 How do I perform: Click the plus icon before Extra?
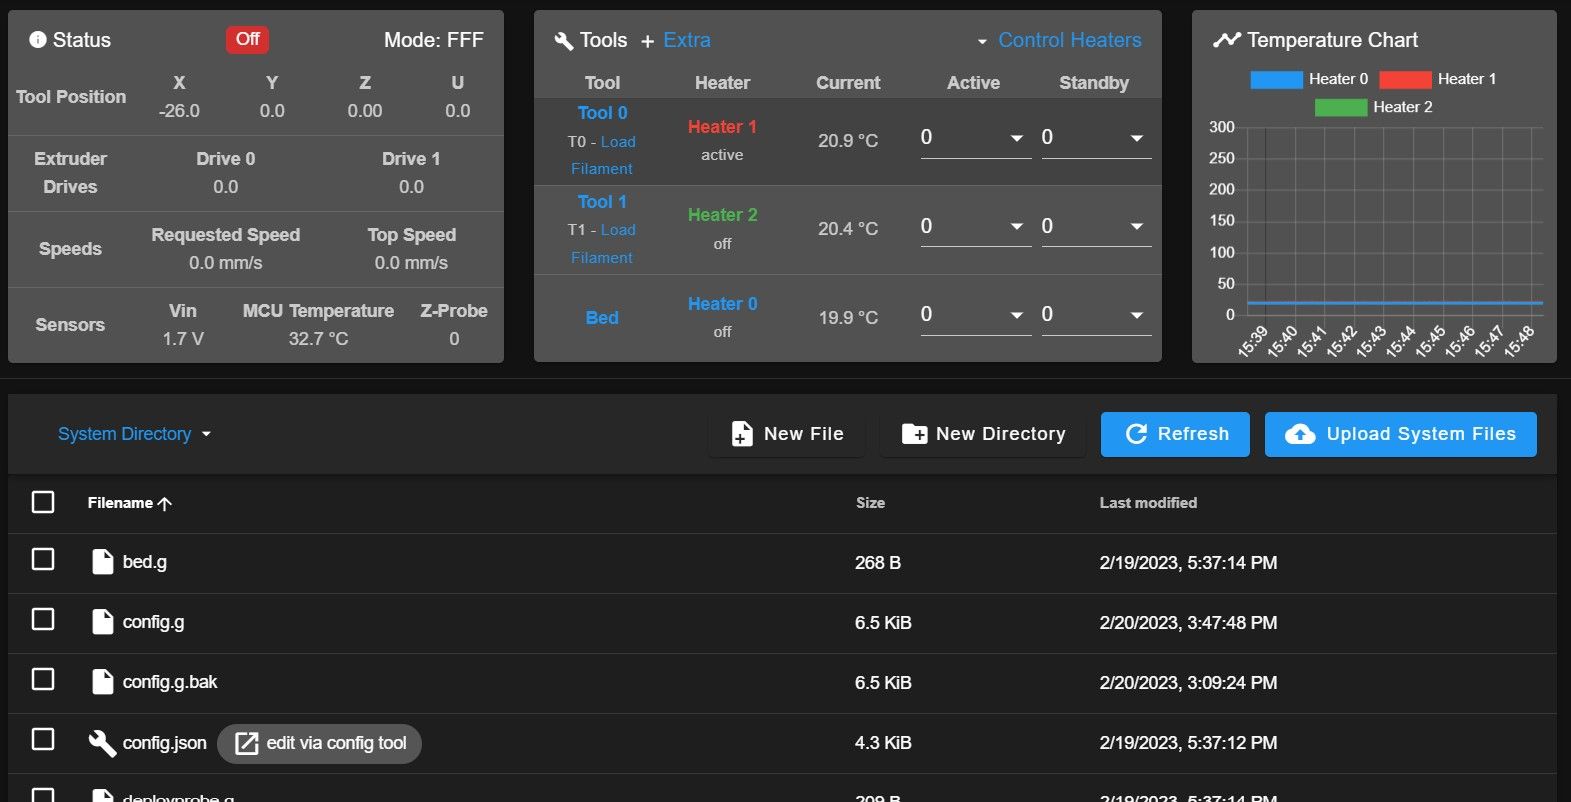point(647,41)
